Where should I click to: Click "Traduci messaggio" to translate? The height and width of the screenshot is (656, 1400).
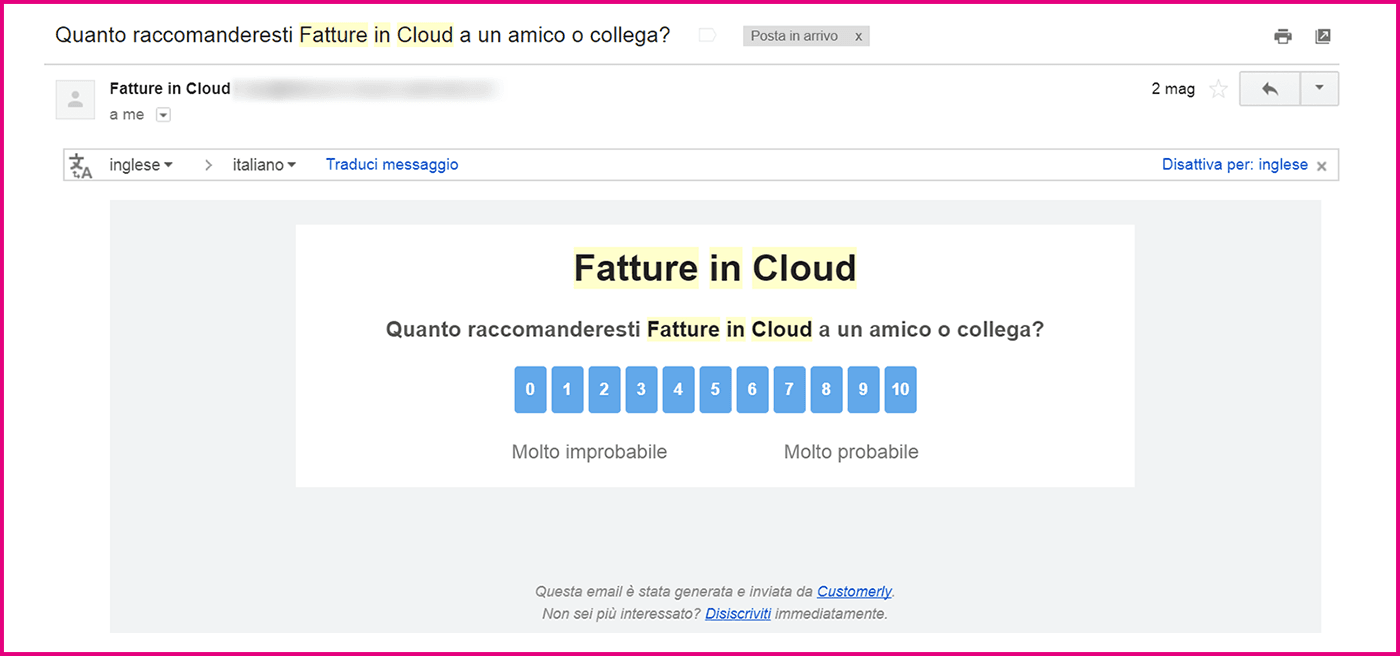point(392,164)
